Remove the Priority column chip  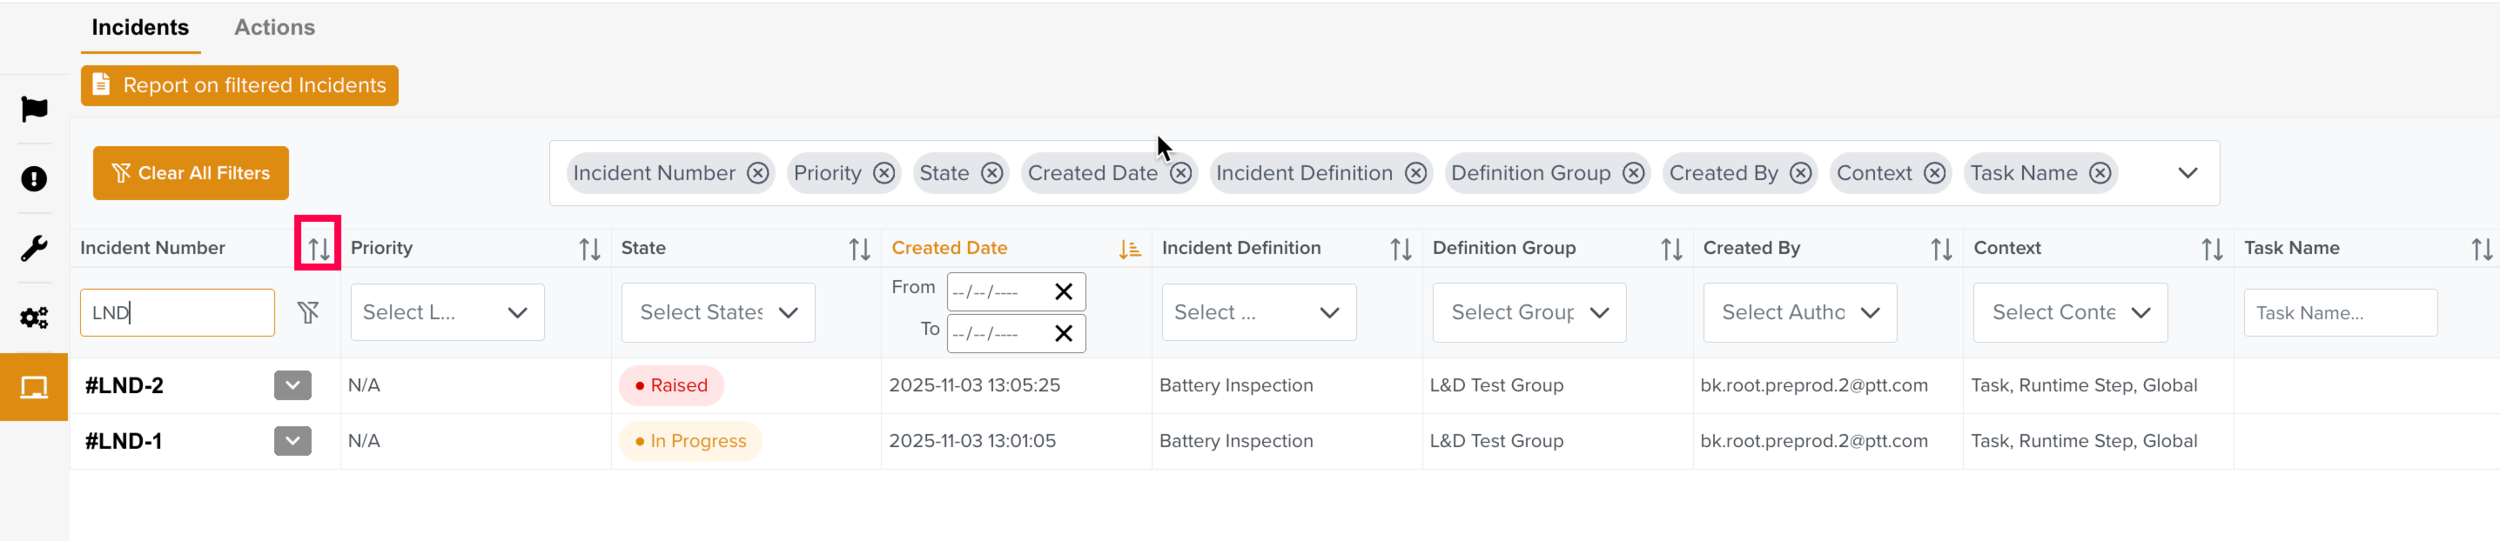click(x=884, y=174)
